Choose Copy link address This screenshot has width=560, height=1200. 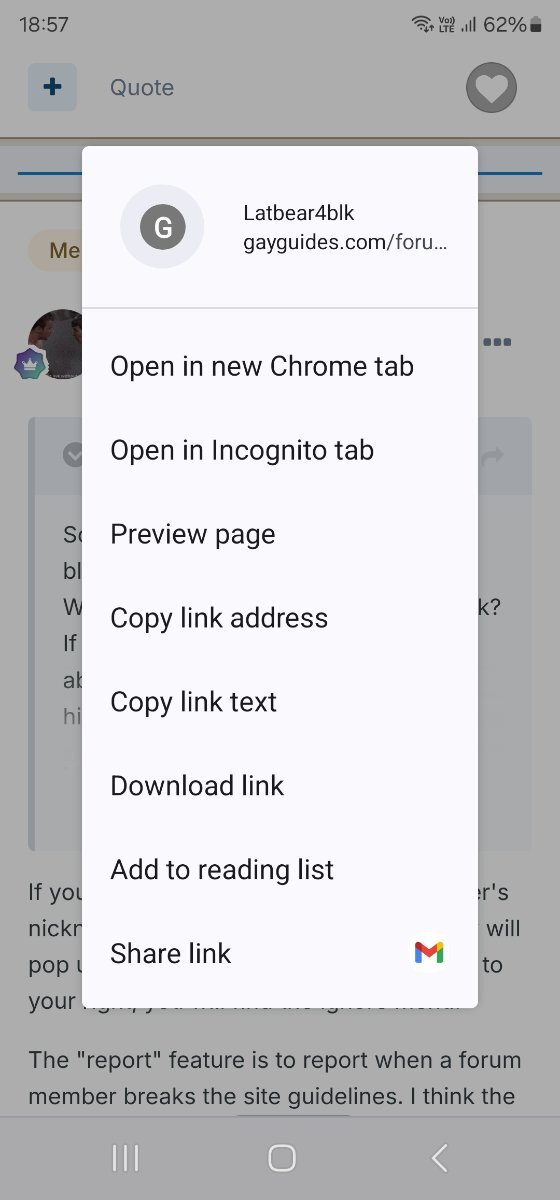[280, 618]
